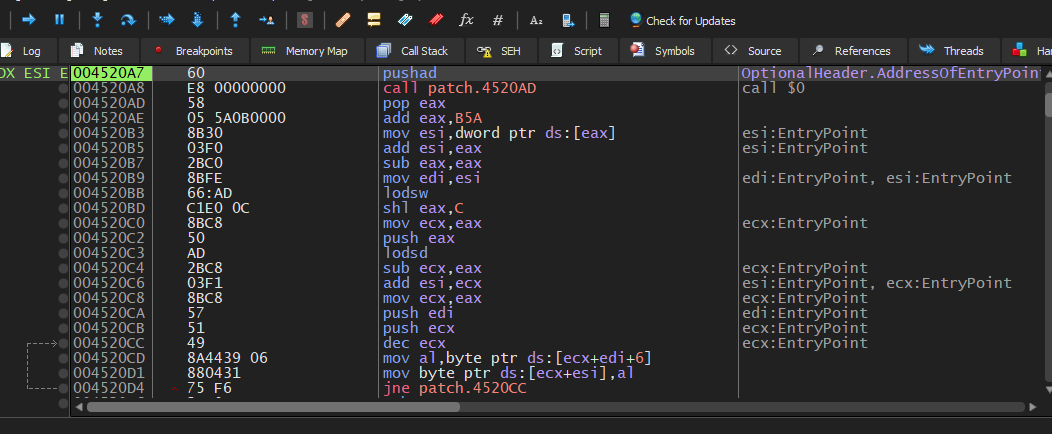Open the Strings Az icon
Screen dimensions: 1052x434
pyautogui.click(x=536, y=20)
